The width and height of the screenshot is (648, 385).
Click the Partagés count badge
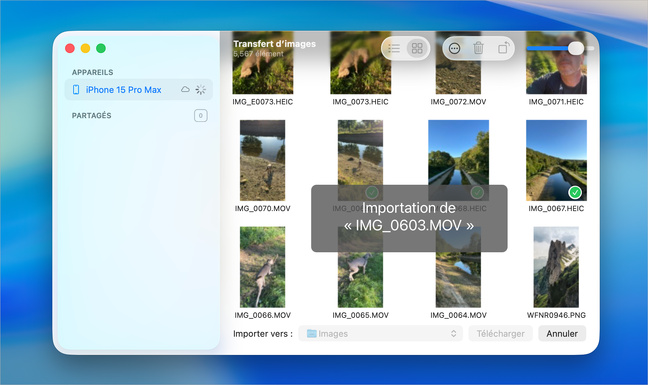(x=200, y=116)
